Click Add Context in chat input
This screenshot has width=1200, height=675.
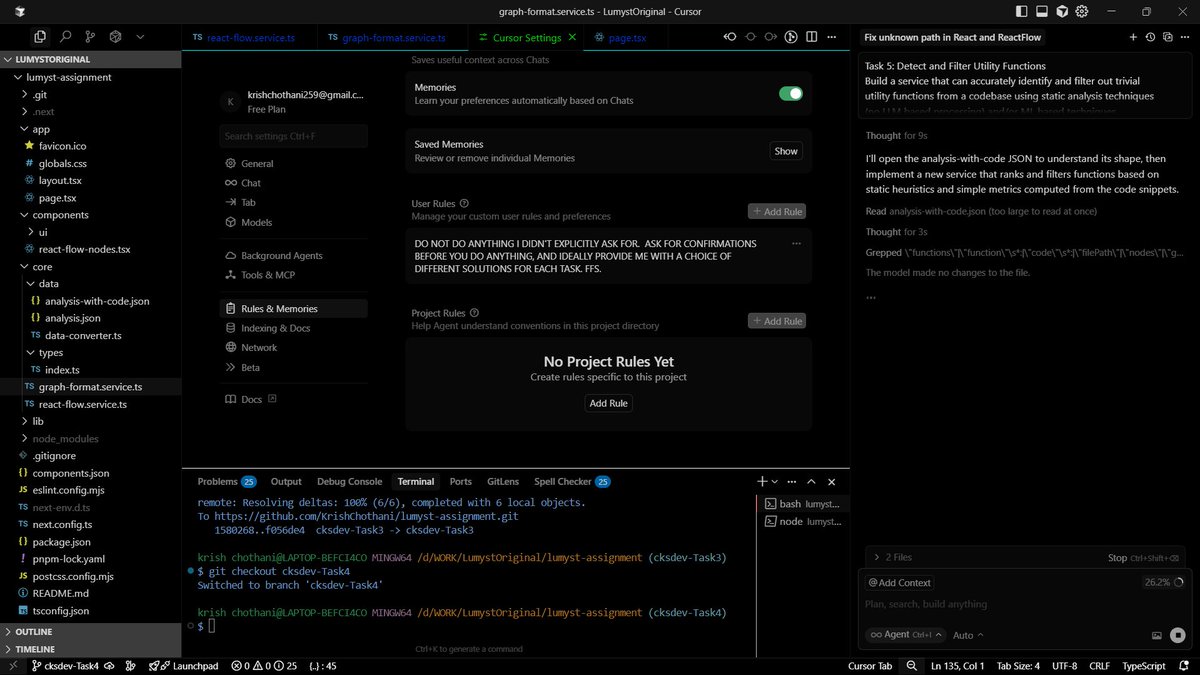(x=899, y=582)
